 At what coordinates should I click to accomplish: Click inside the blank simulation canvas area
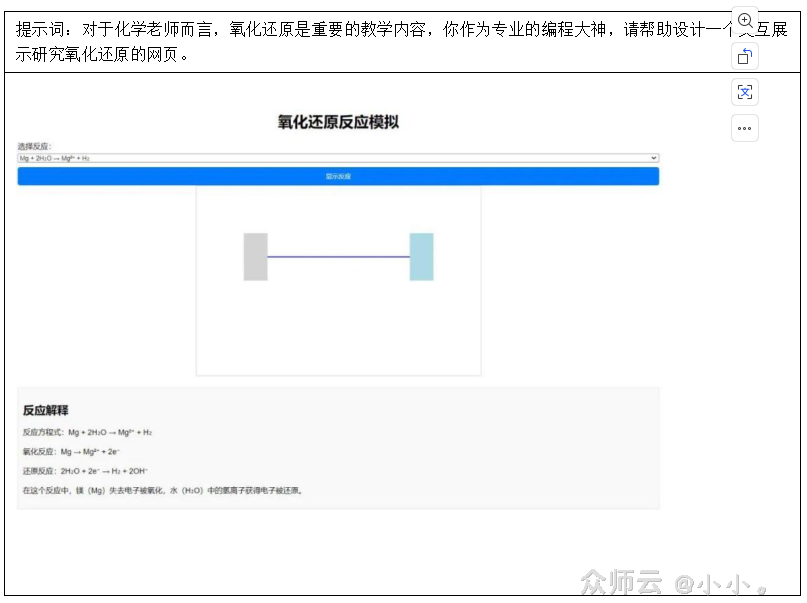coord(338,330)
